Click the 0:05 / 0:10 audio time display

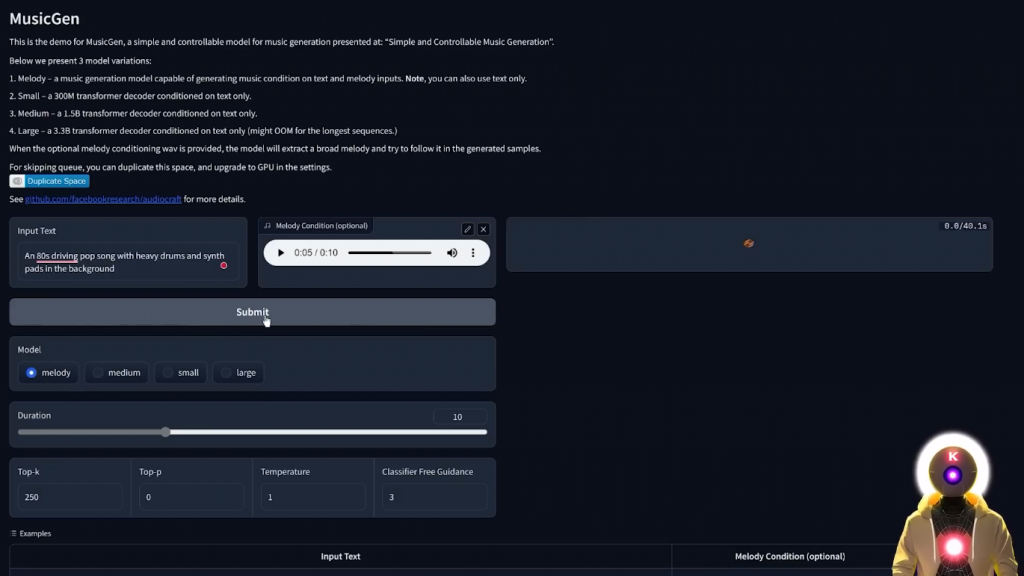[x=316, y=253]
